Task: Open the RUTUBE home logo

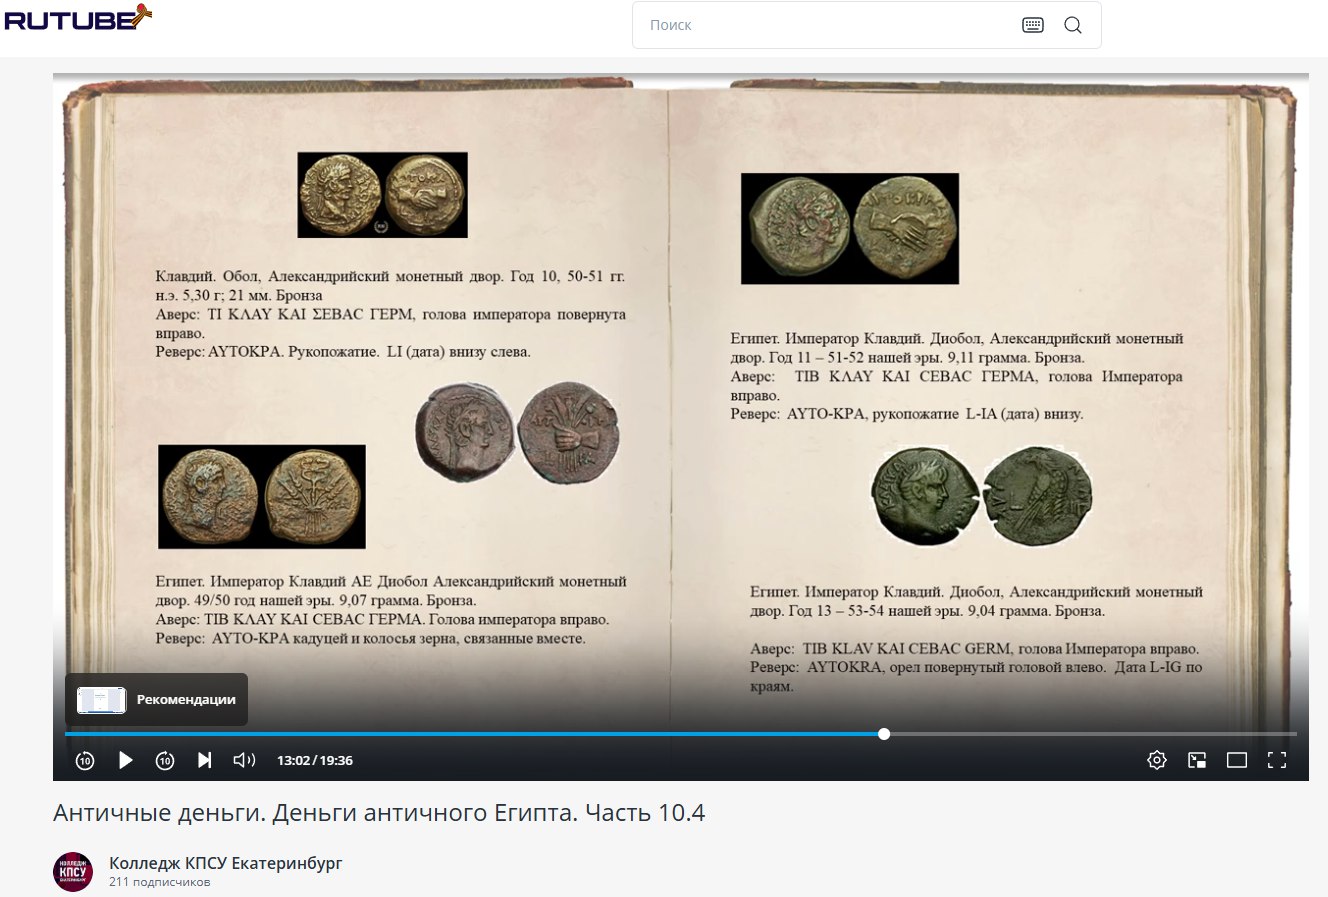Action: 78,17
